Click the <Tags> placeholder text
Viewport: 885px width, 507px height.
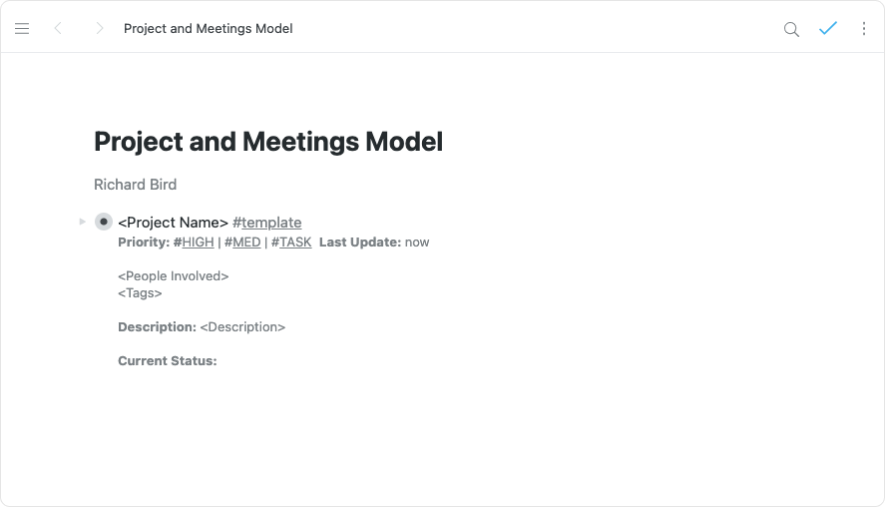point(140,293)
